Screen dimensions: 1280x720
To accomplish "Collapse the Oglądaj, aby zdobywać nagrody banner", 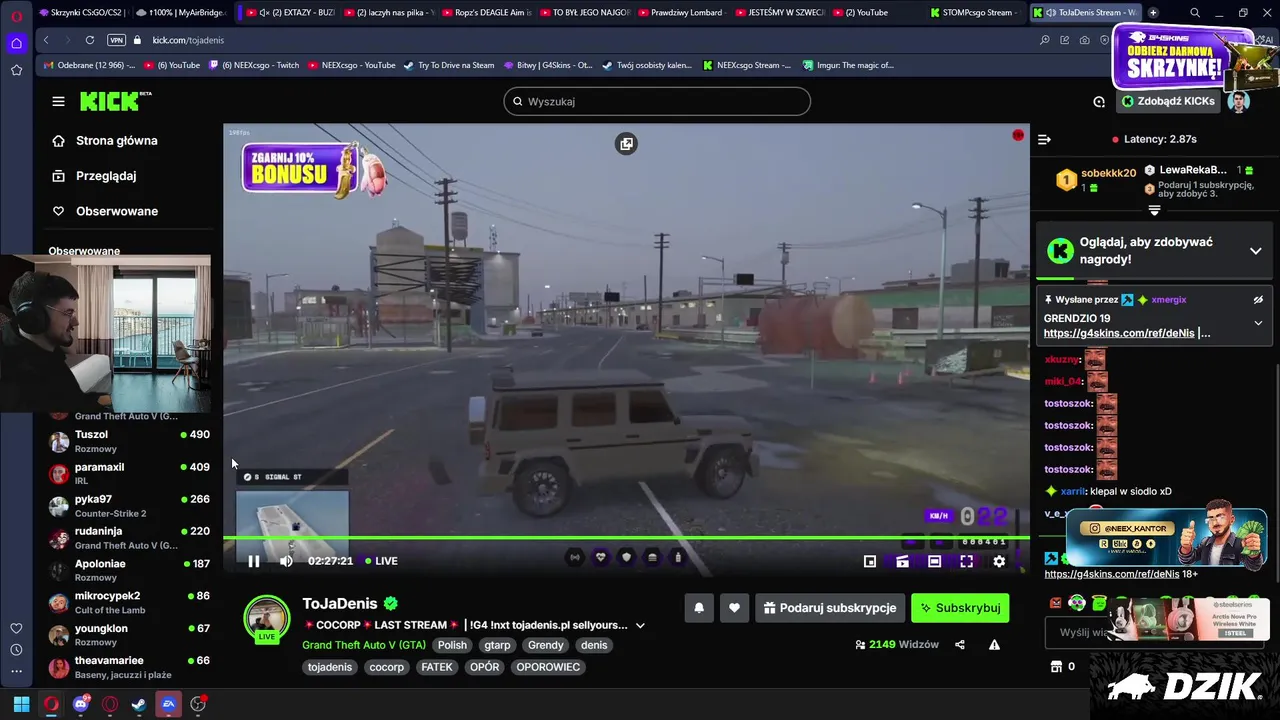I will click(1256, 251).
